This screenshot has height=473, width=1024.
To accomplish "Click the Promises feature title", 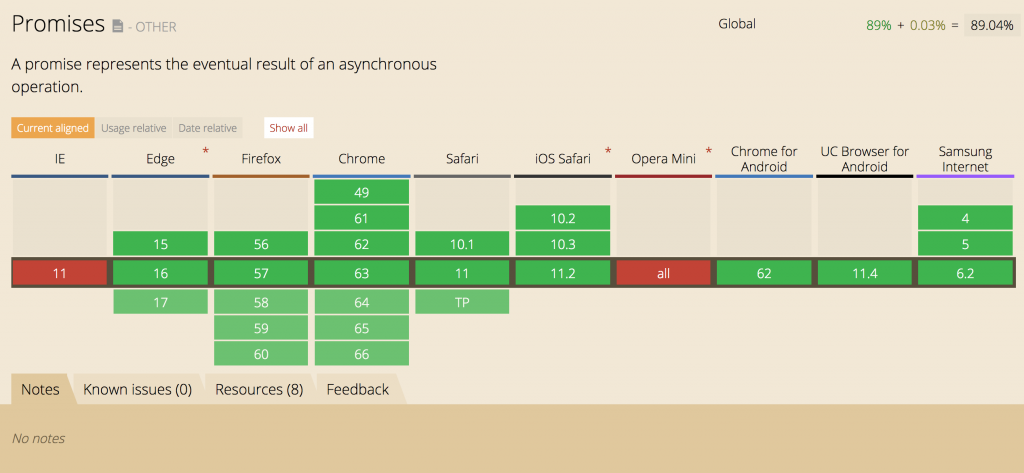I will point(58,24).
